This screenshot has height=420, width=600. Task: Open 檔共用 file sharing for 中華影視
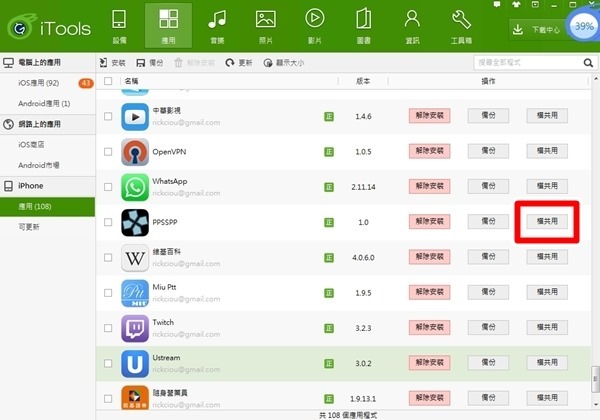[x=547, y=116]
